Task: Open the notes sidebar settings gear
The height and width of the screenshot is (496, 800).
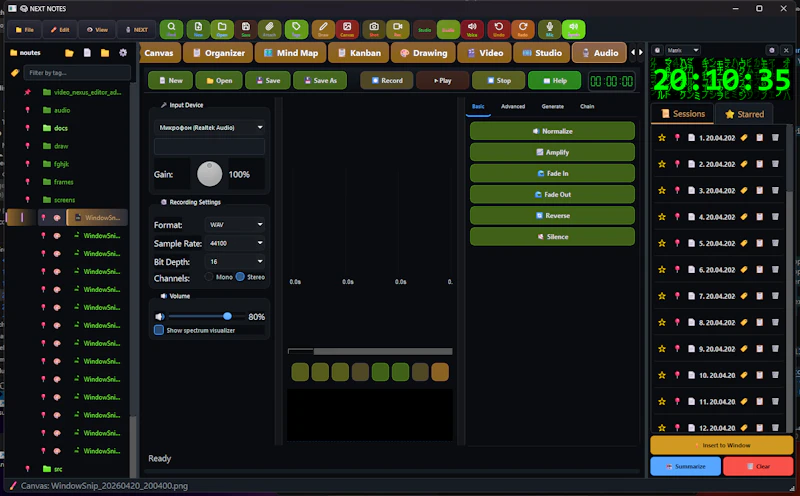Action: tap(123, 53)
